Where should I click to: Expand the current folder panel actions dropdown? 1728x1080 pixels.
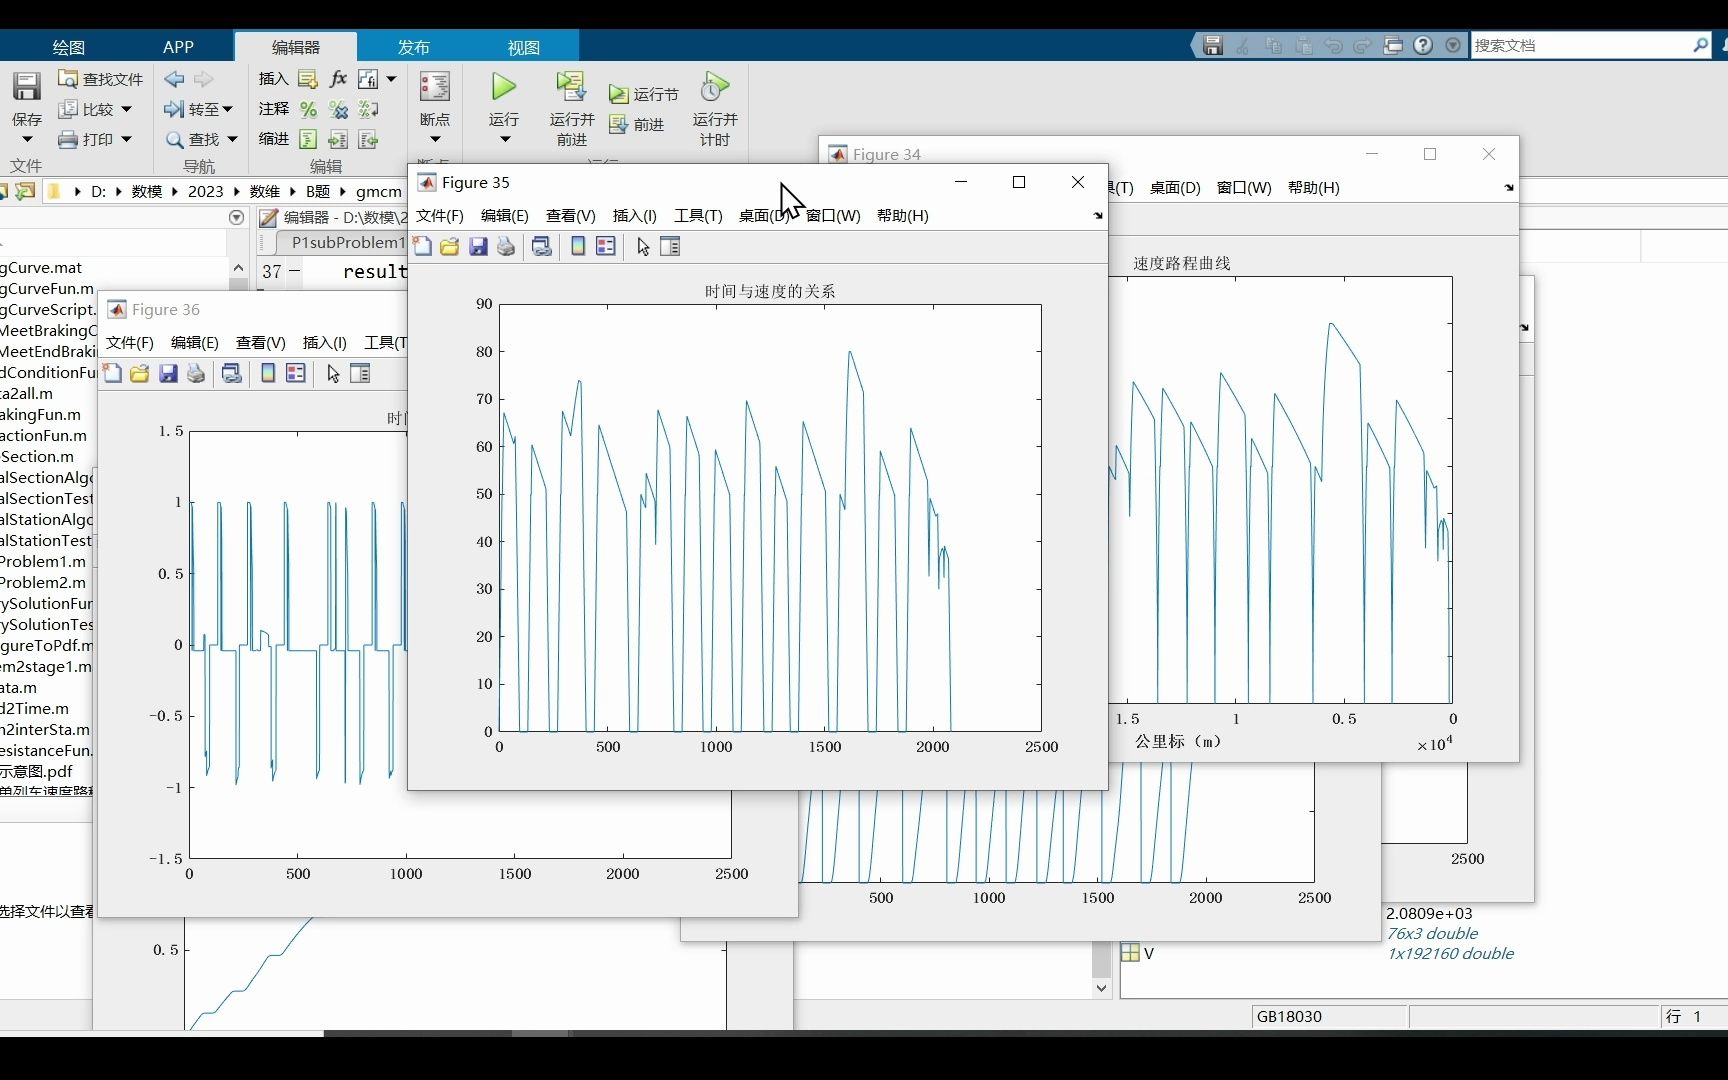click(236, 217)
